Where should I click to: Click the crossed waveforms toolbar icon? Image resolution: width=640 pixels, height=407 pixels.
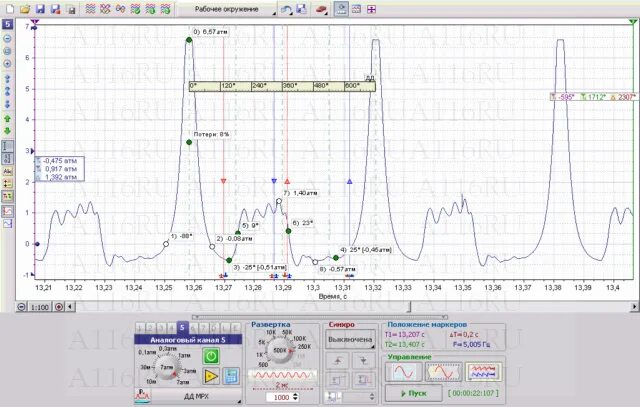coord(105,9)
